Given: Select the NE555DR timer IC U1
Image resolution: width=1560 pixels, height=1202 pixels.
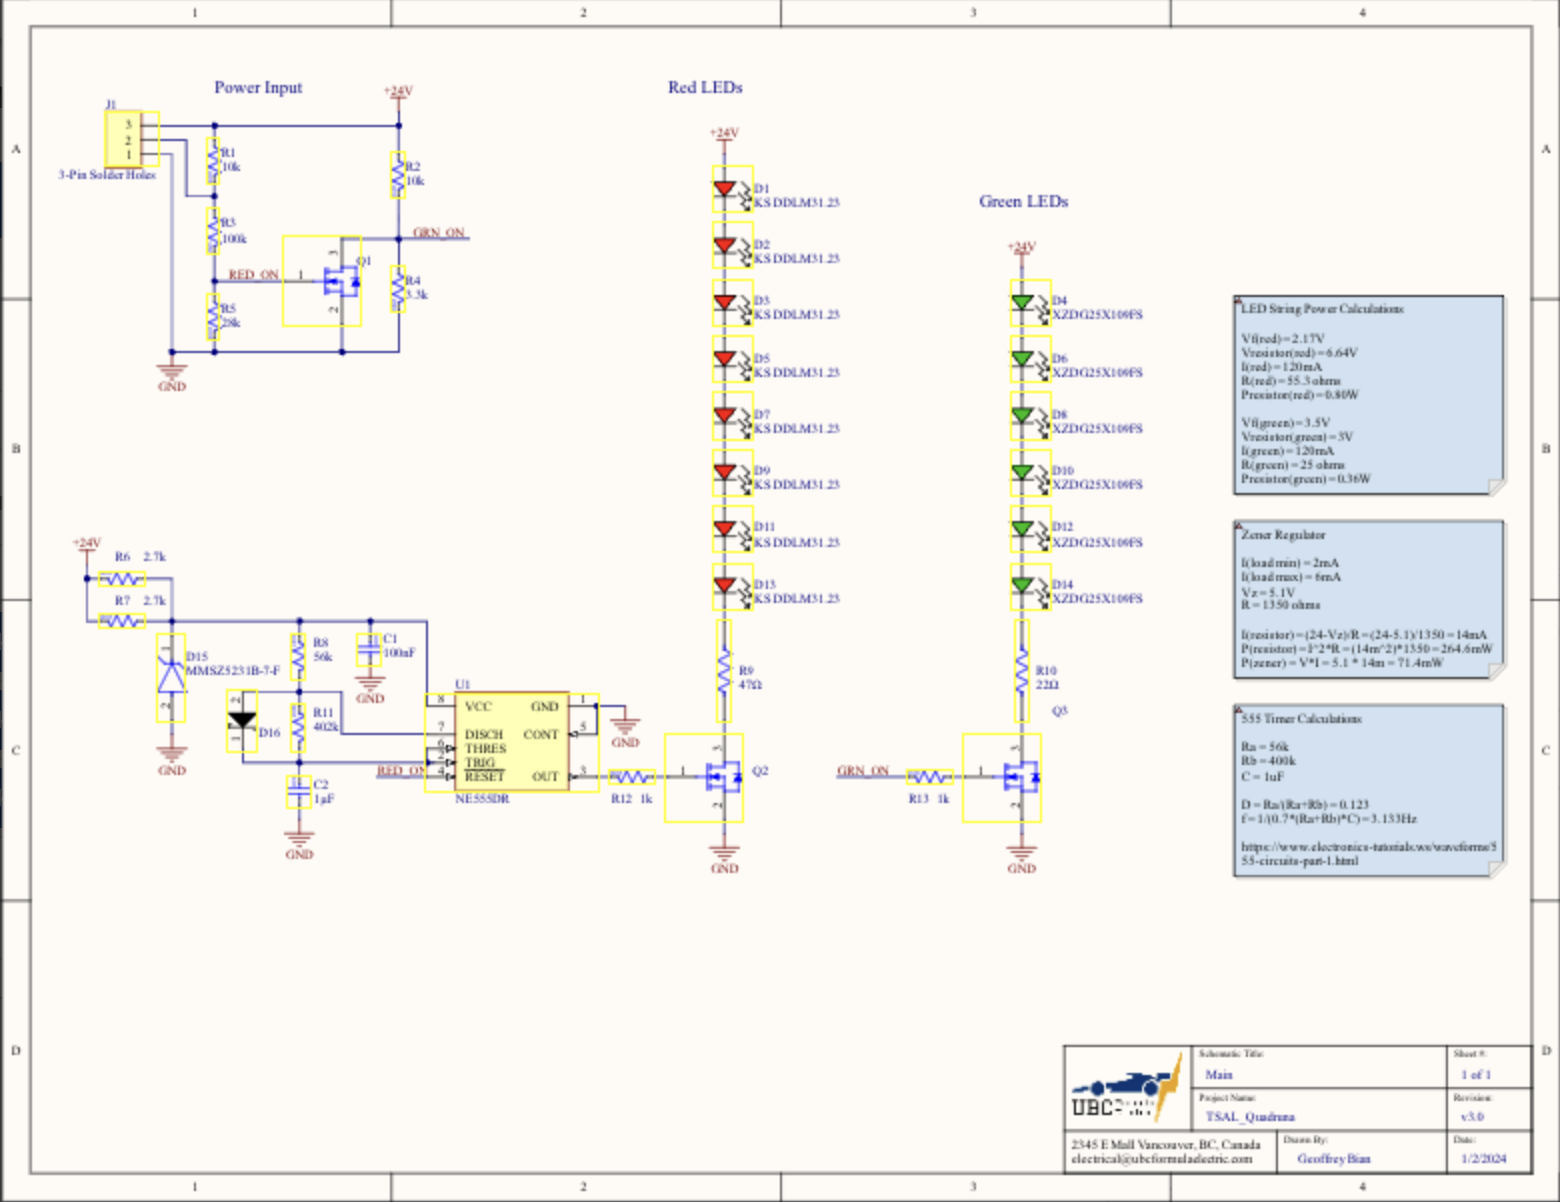Looking at the screenshot, I should (x=511, y=742).
